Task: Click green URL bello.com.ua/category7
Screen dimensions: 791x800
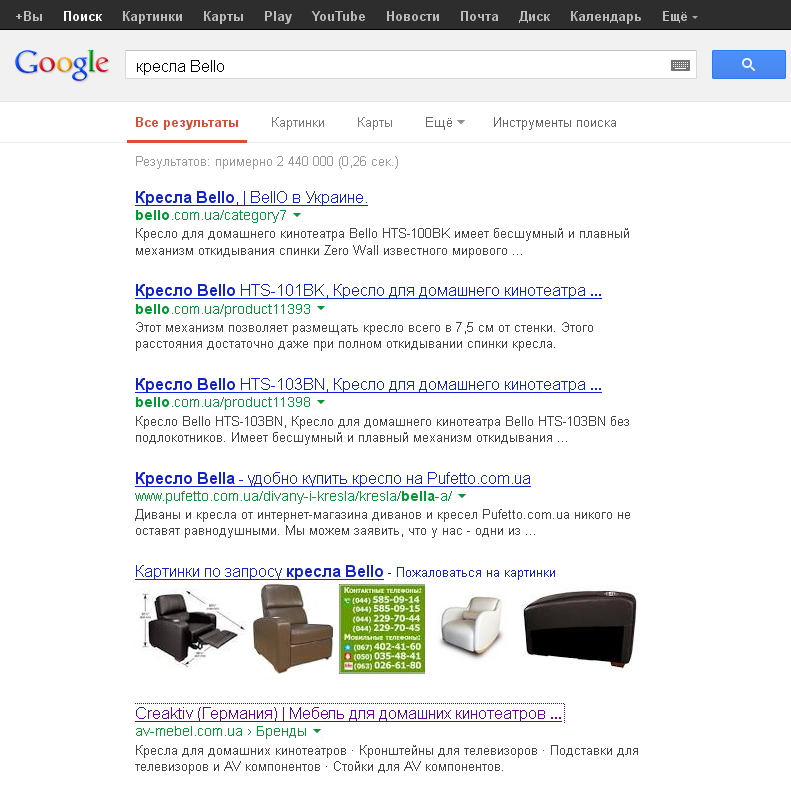Action: coord(211,215)
